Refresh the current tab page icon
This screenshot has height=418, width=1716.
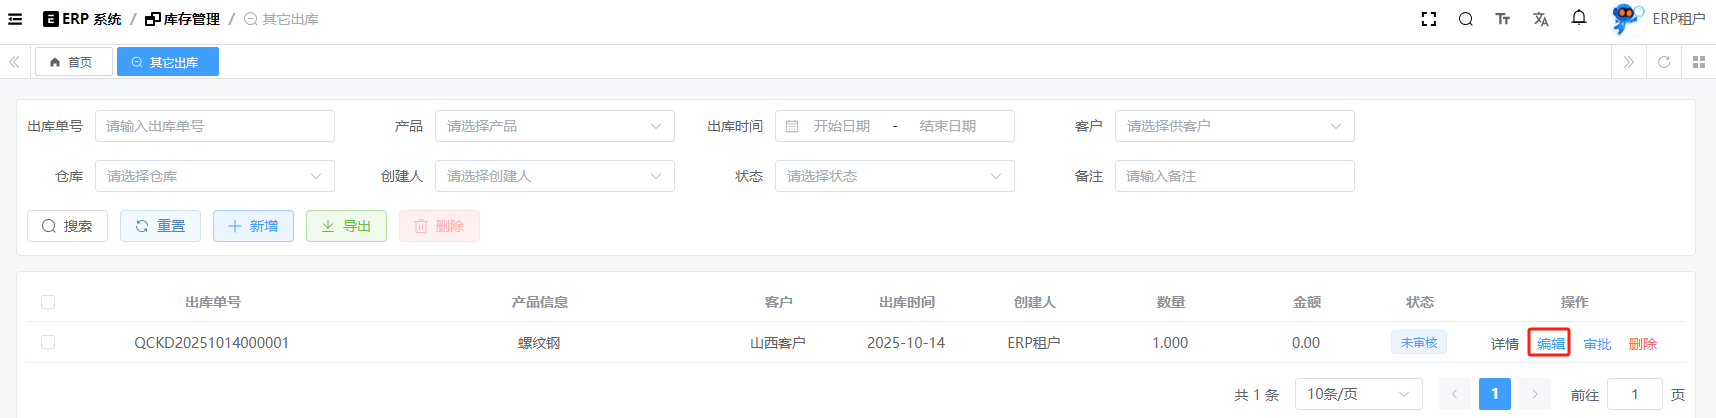pyautogui.click(x=1664, y=62)
